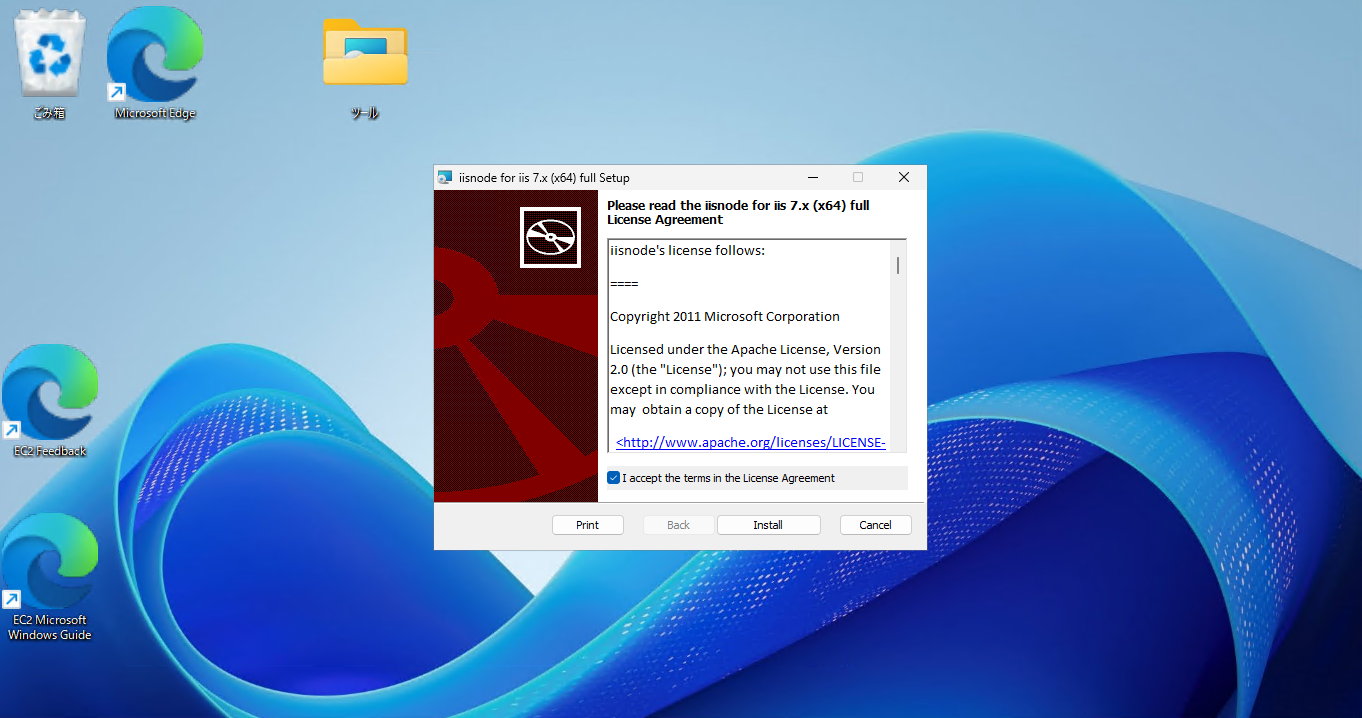The image size is (1362, 718).
Task: Click the disc logo in setup banner
Action: [x=551, y=238]
